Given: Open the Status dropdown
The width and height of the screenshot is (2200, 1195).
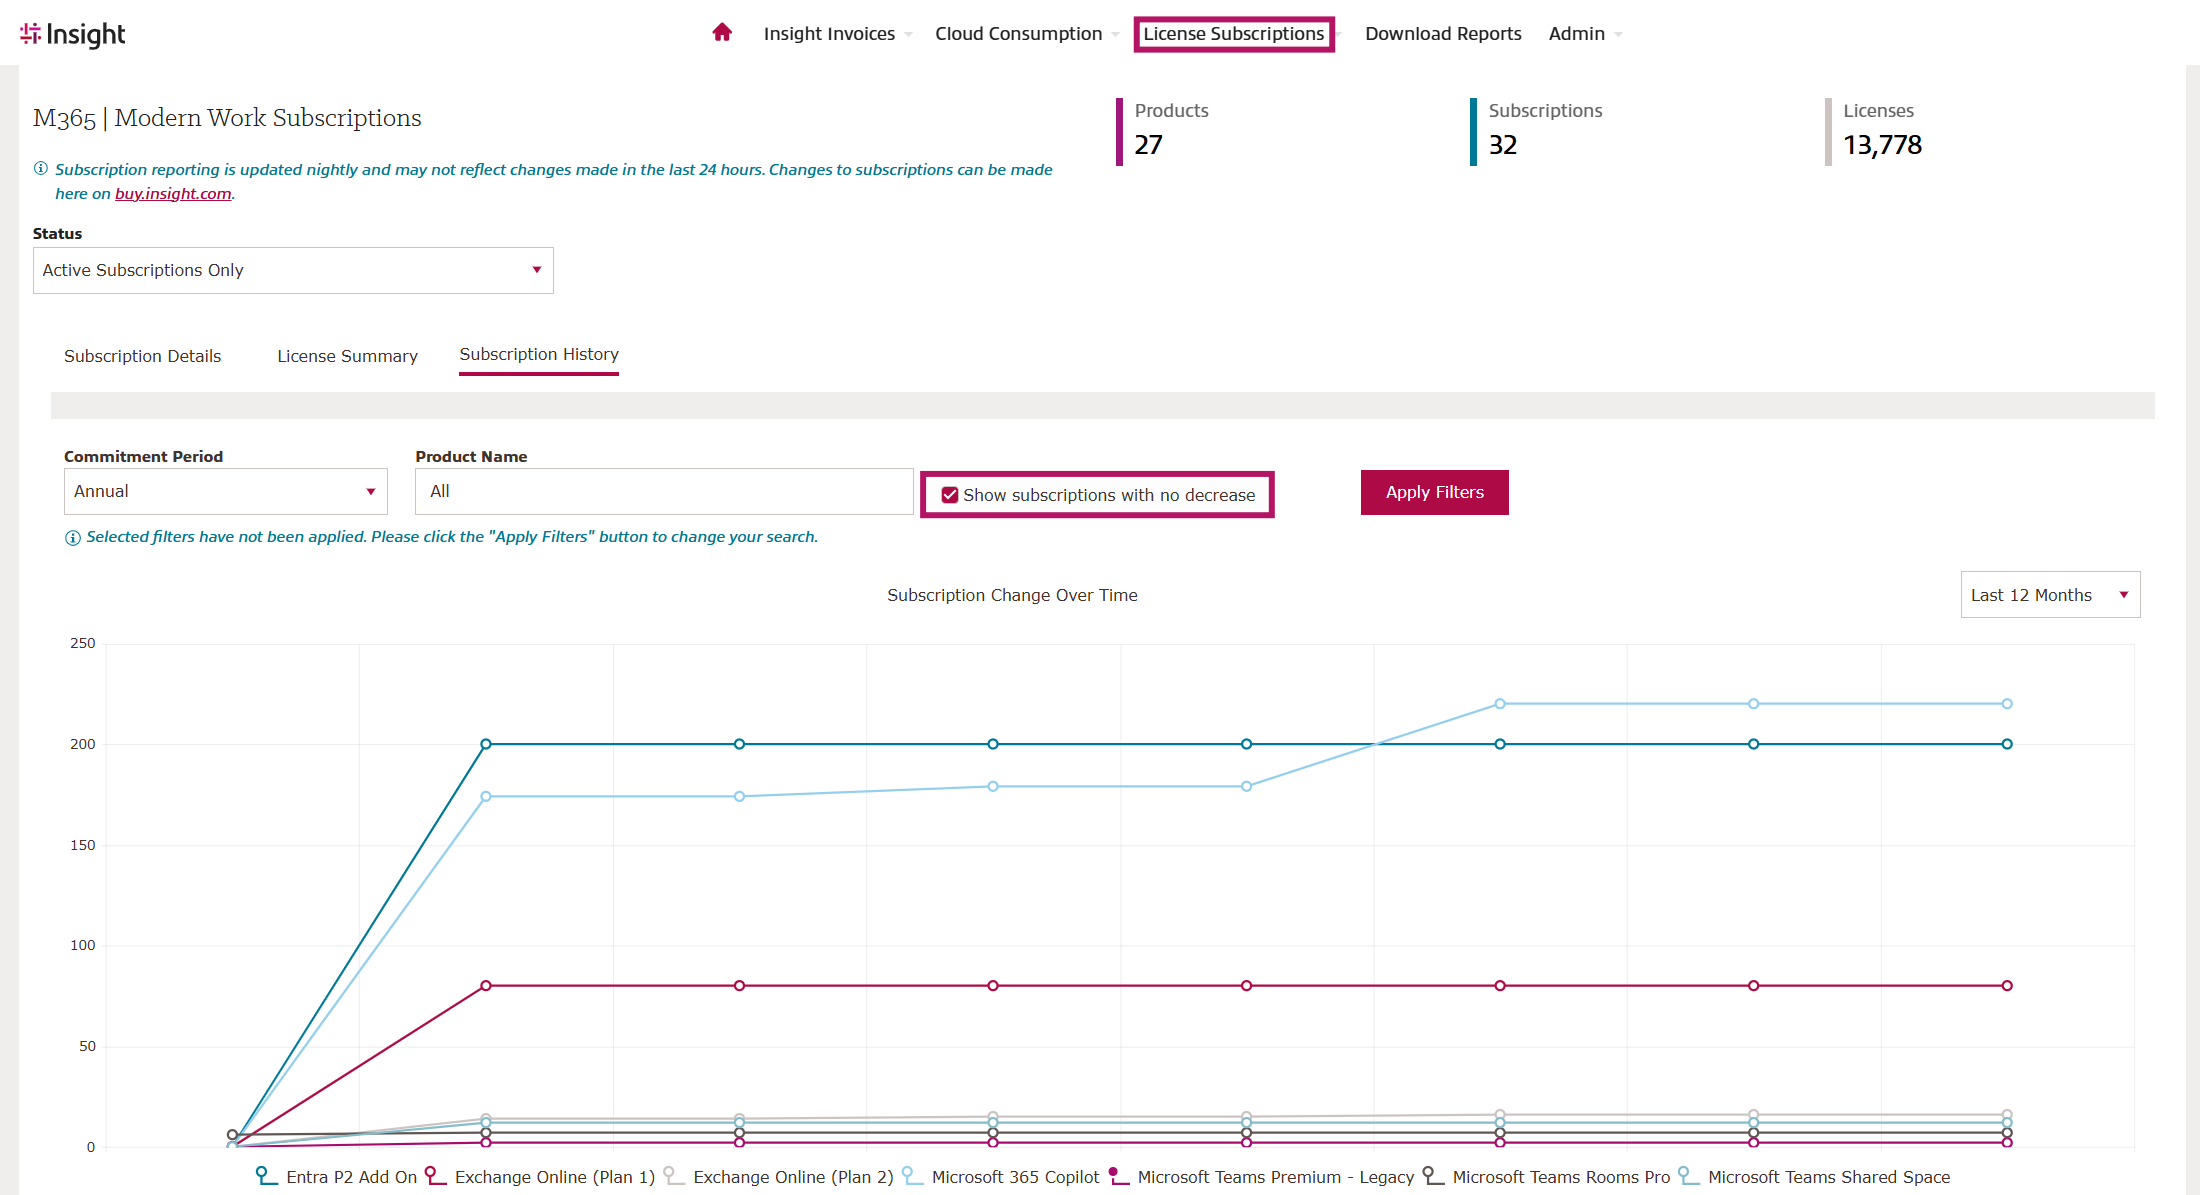Looking at the screenshot, I should (x=293, y=270).
